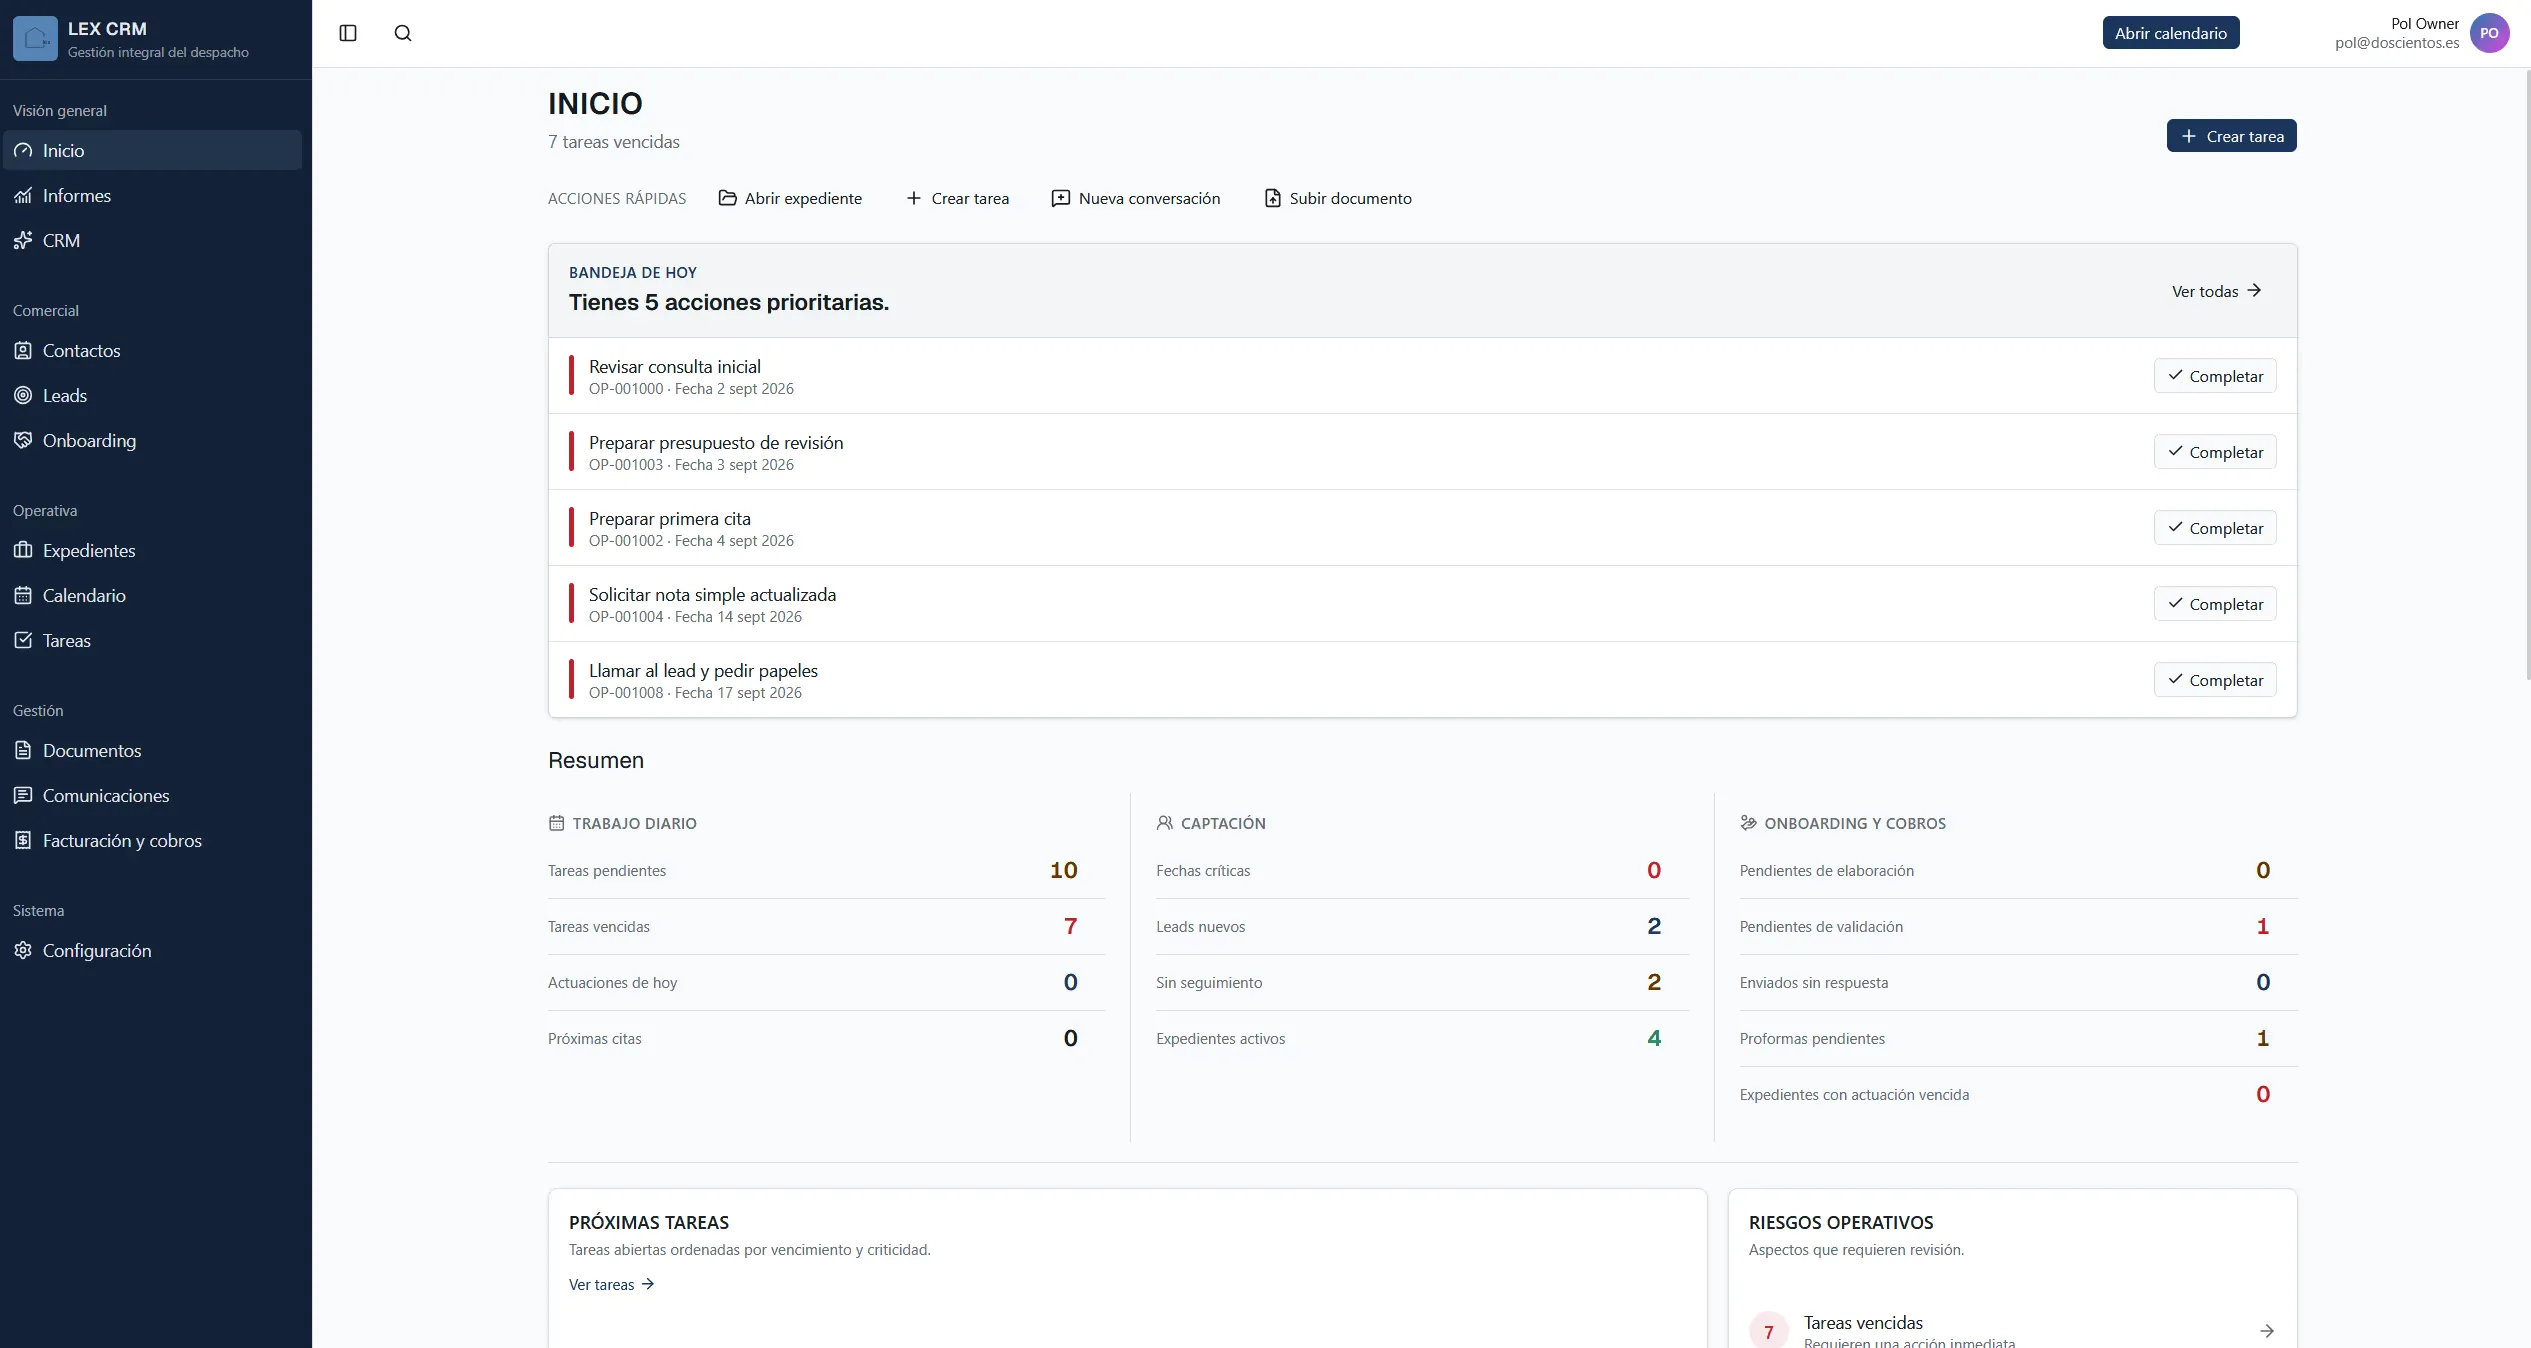Open Documentos in sidebar
The image size is (2531, 1348).
(x=152, y=750)
